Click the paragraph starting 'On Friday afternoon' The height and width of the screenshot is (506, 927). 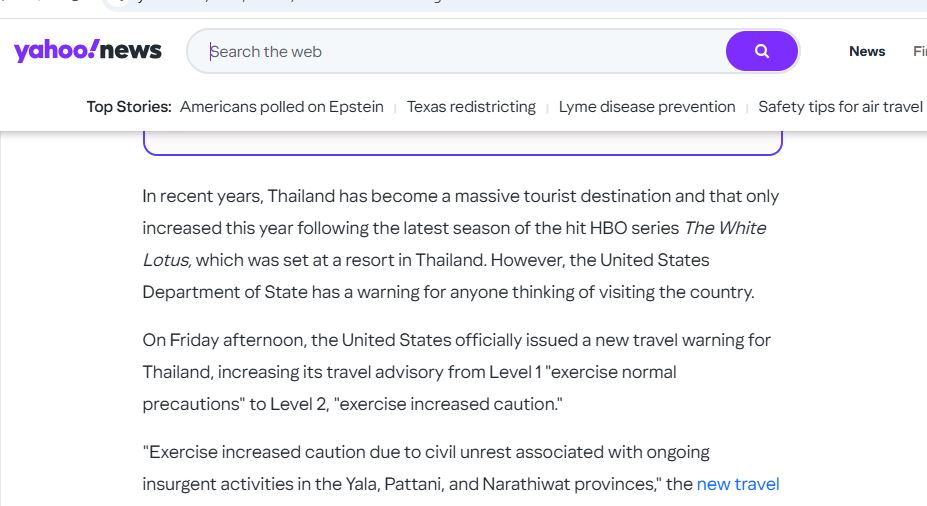click(456, 372)
